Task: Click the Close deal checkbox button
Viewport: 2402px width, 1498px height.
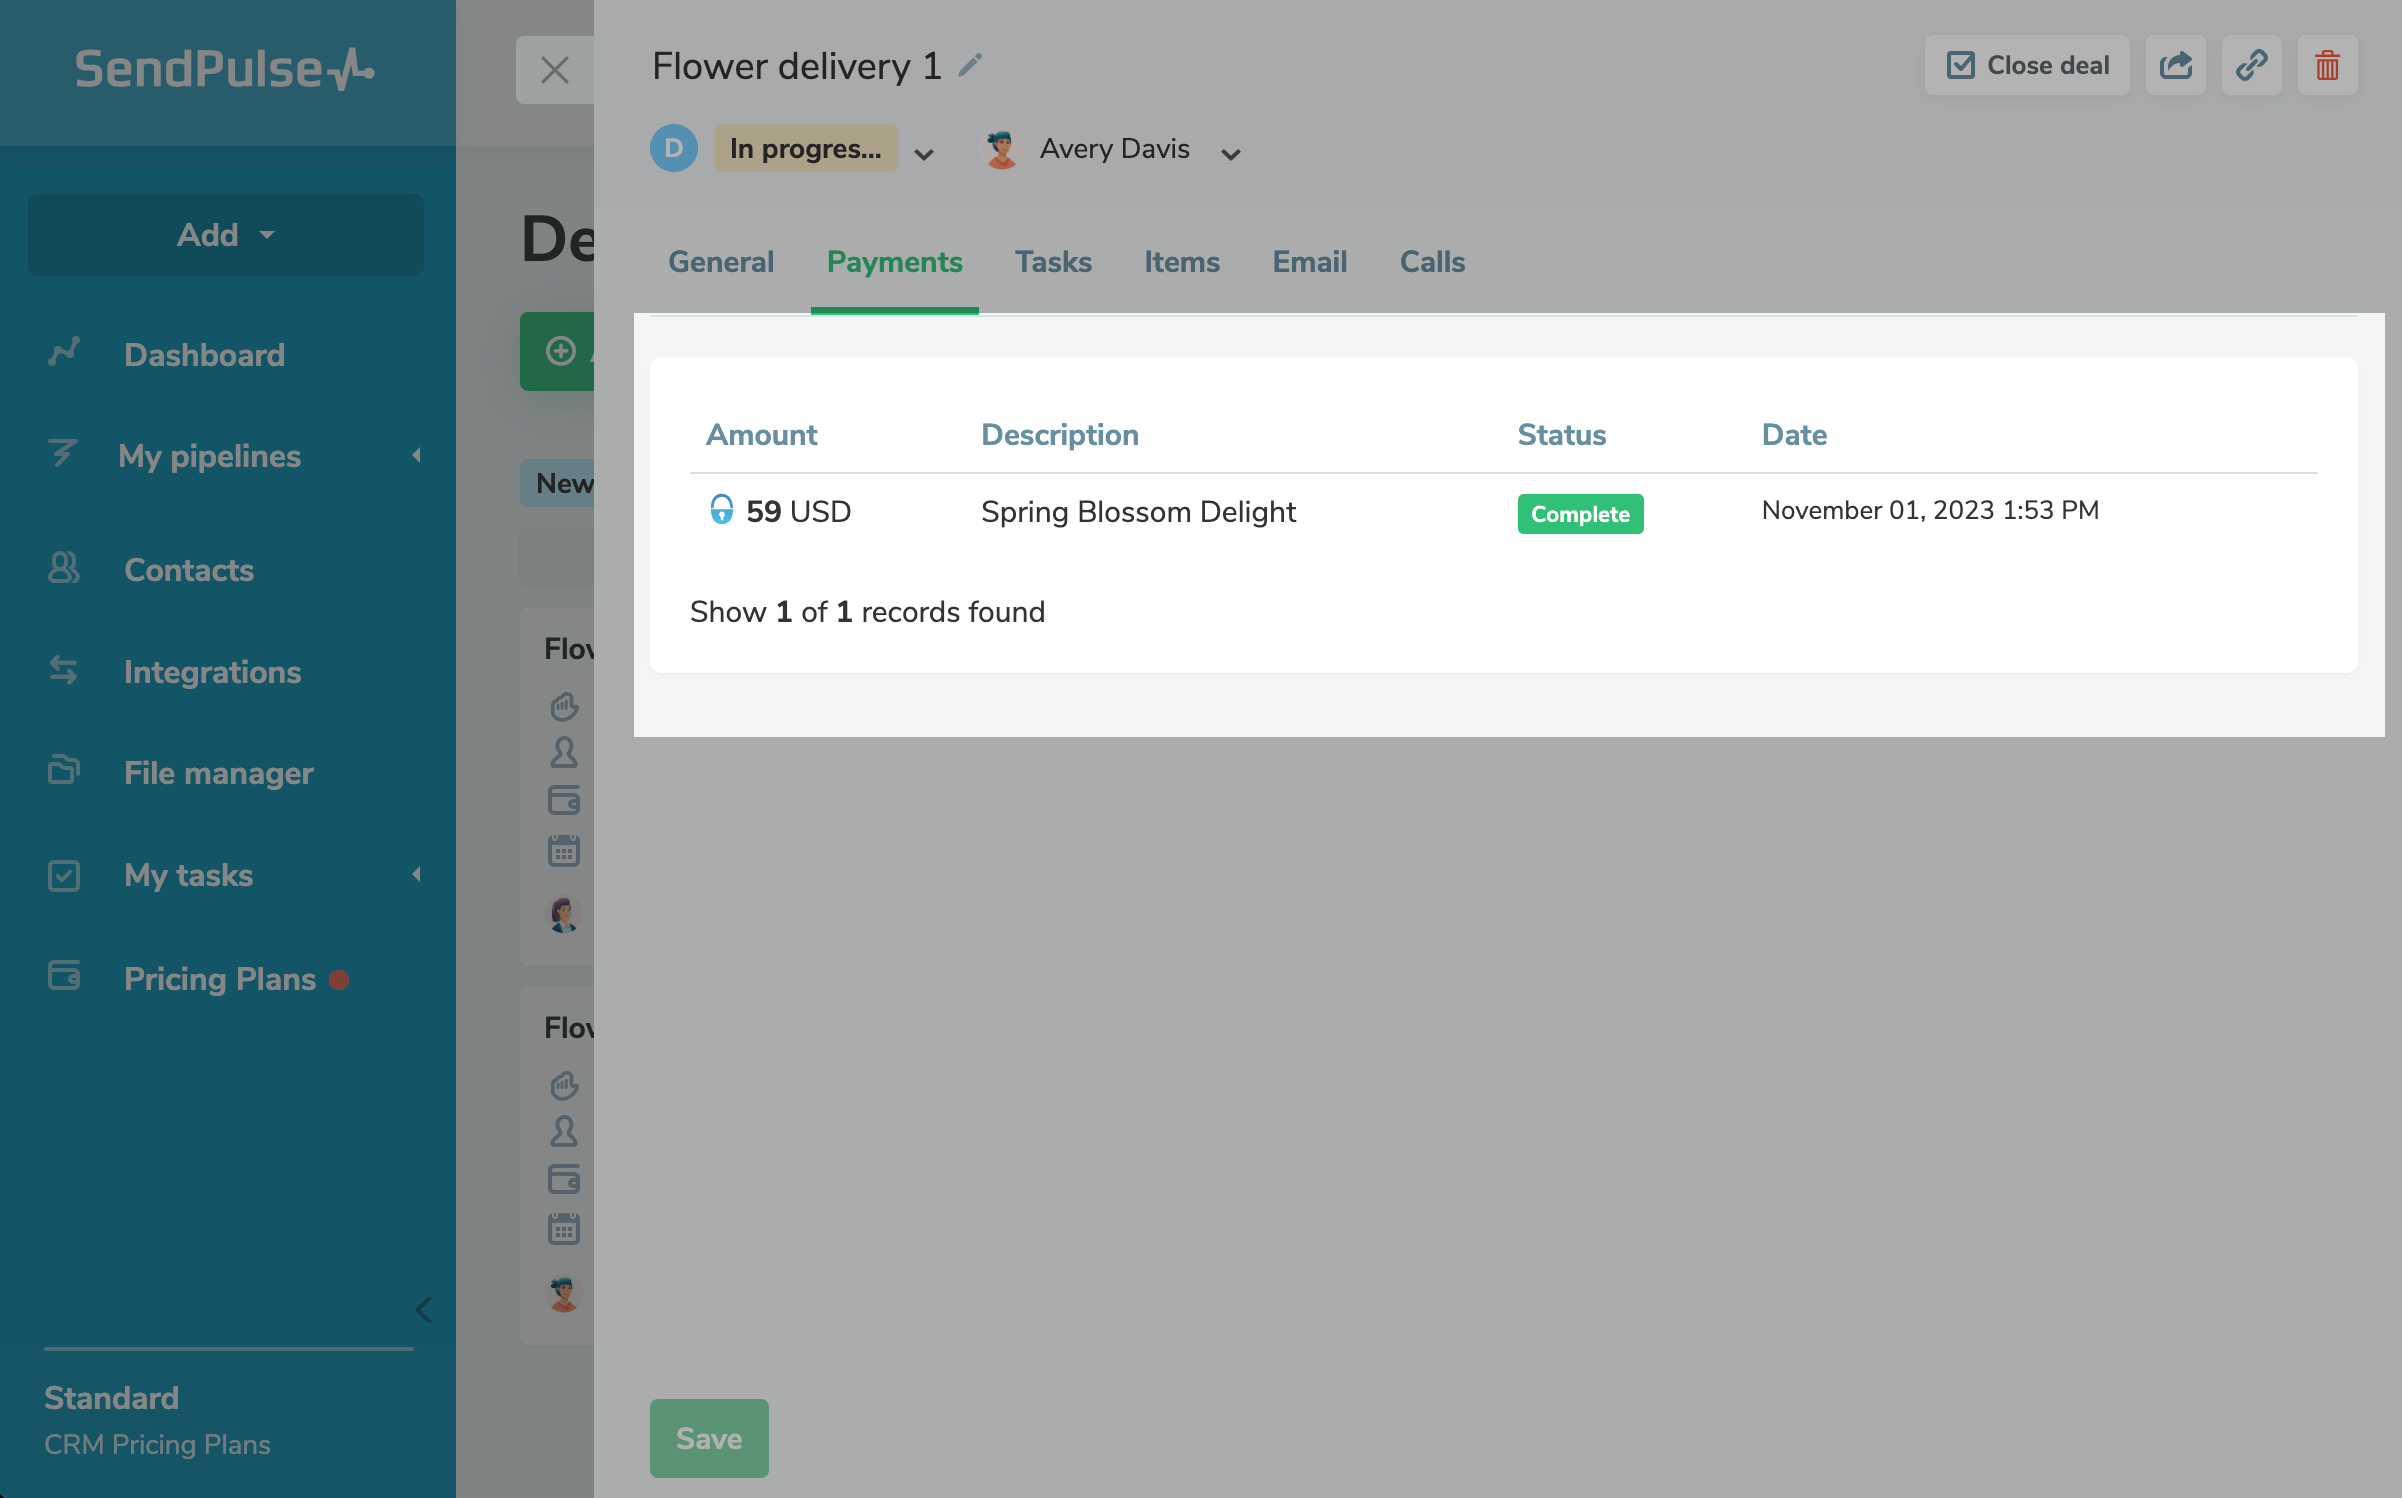Action: pos(2027,66)
